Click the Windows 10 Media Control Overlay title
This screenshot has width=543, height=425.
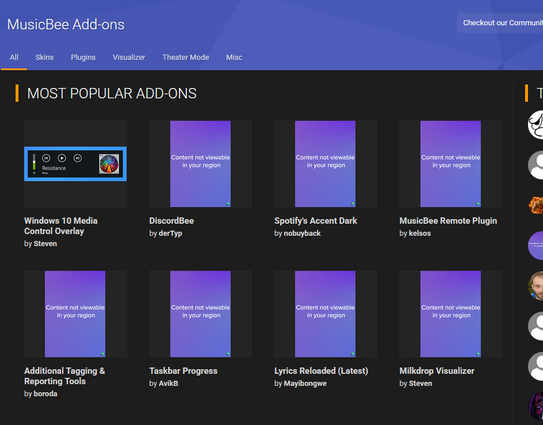pos(61,226)
